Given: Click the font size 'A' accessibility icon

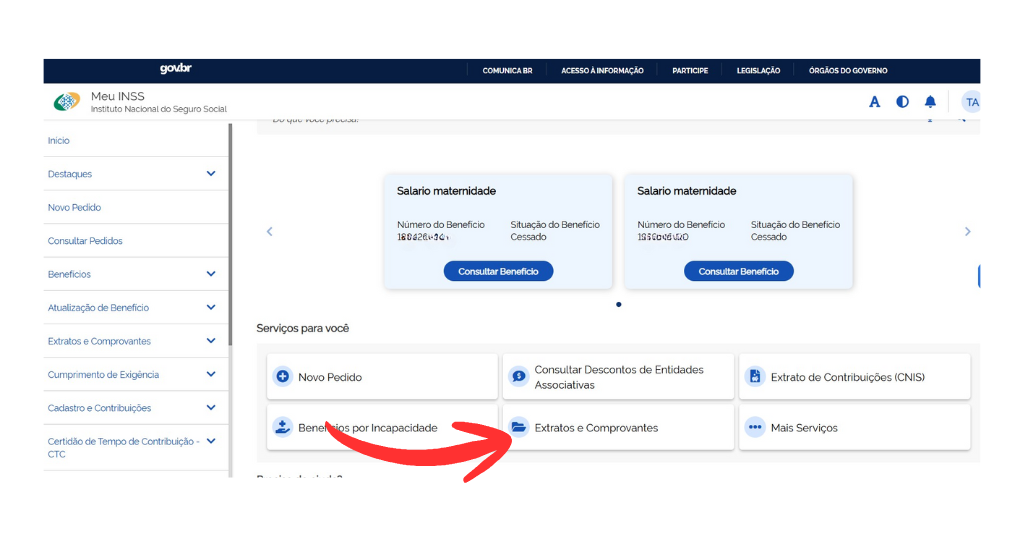Looking at the screenshot, I should pyautogui.click(x=874, y=102).
